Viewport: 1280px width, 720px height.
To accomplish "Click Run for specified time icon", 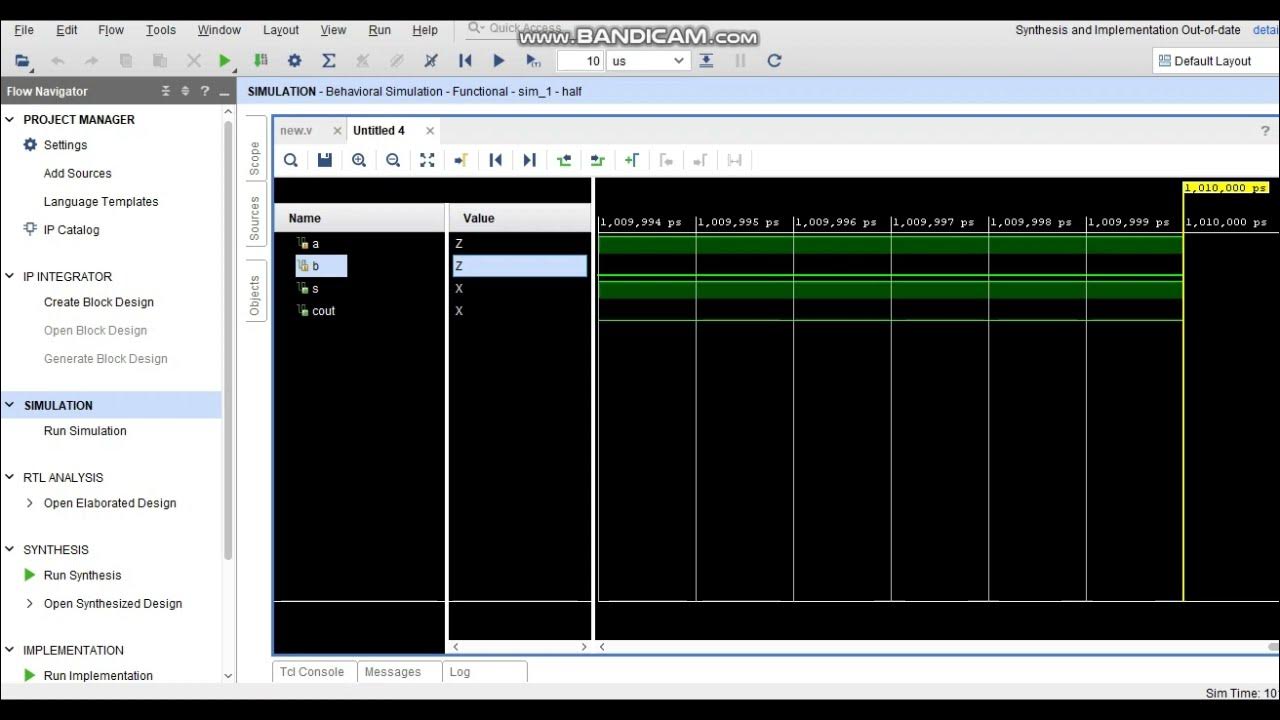I will click(x=533, y=61).
